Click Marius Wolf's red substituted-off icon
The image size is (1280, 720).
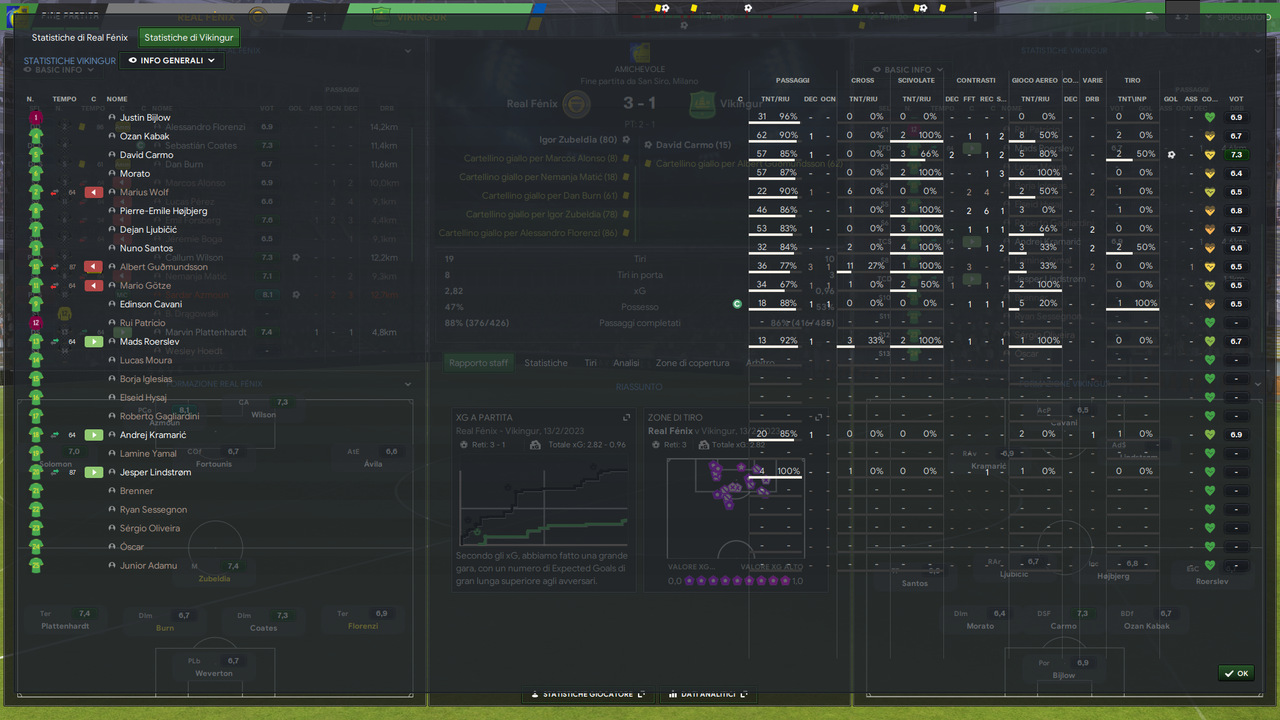[94, 192]
